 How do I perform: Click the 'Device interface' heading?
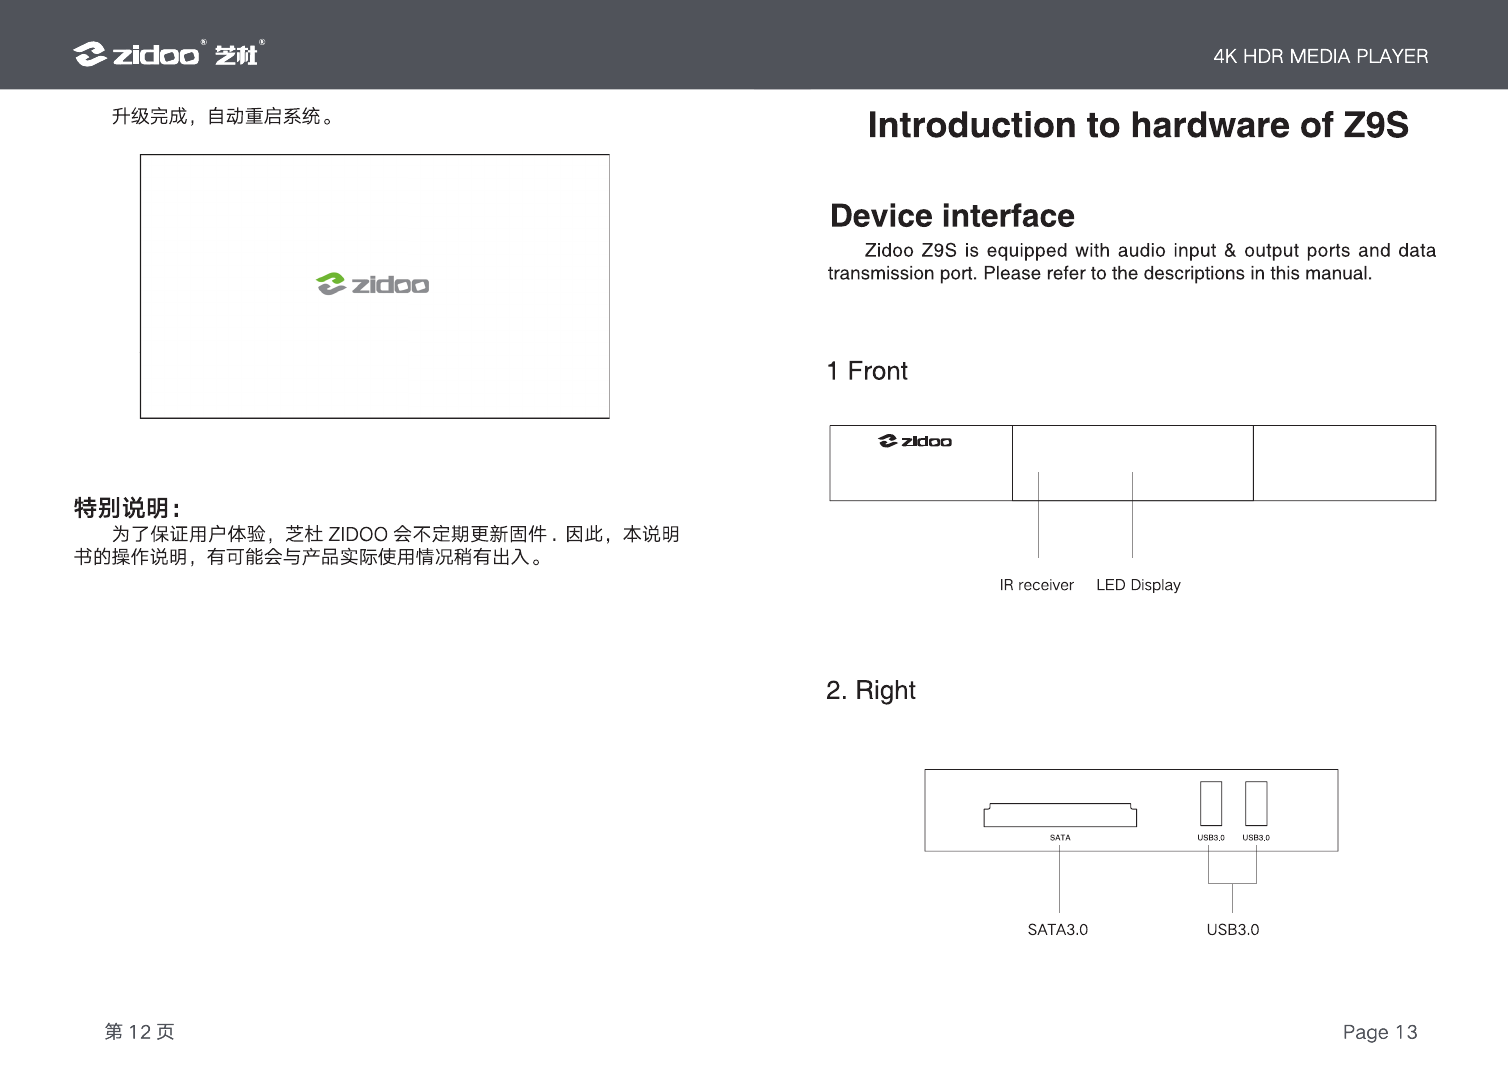click(952, 216)
